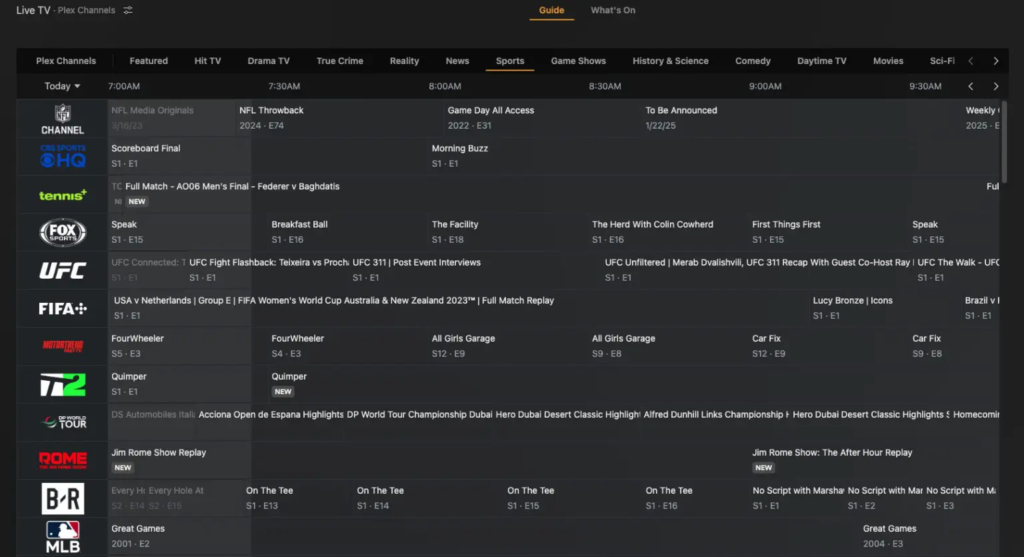
Task: Select the Comedy category tab
Action: [x=753, y=61]
